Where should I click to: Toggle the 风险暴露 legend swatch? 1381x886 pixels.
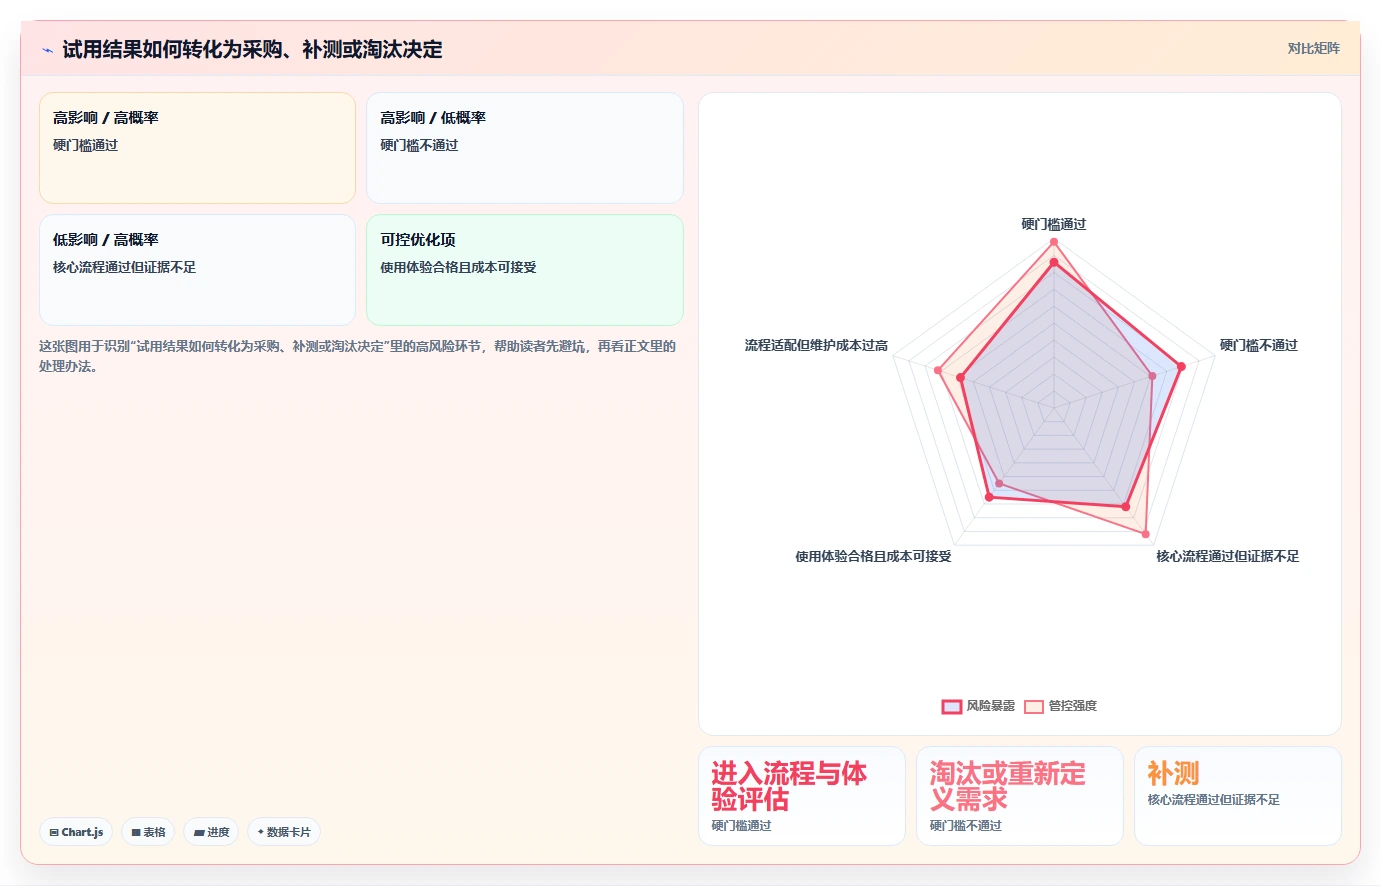point(951,707)
